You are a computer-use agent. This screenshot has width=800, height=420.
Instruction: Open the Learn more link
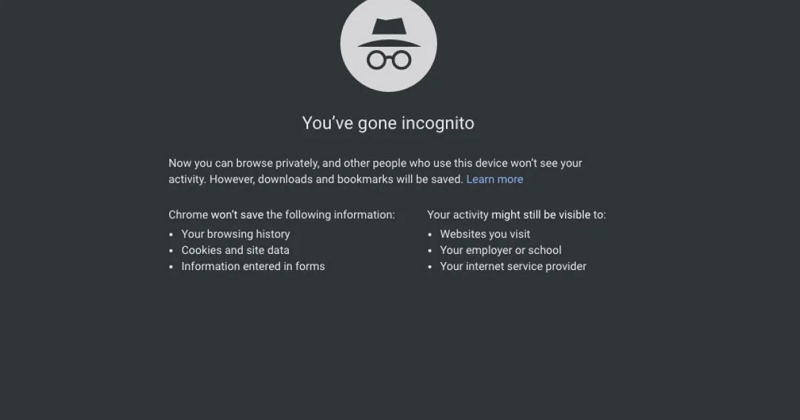494,179
